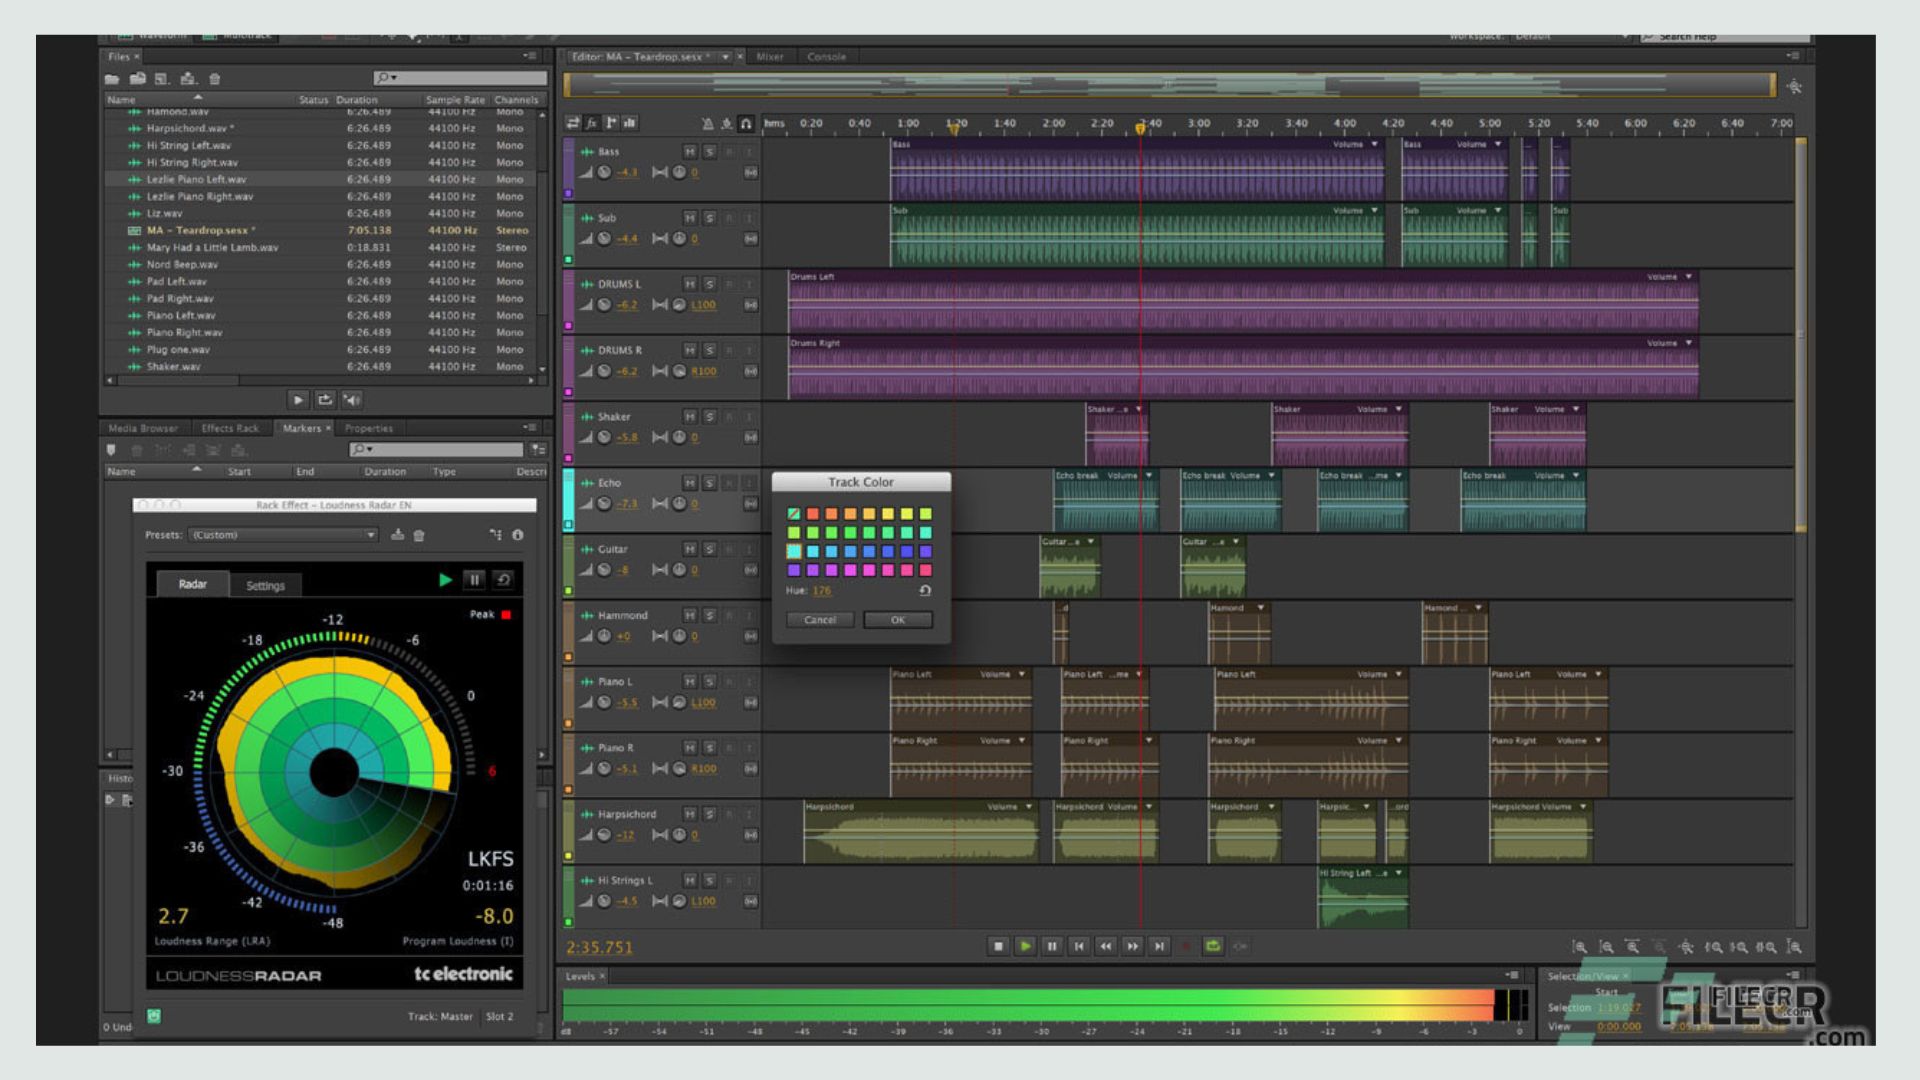Screen dimensions: 1920x1080
Task: Click the Import File icon in Files panel
Action: [x=138, y=79]
